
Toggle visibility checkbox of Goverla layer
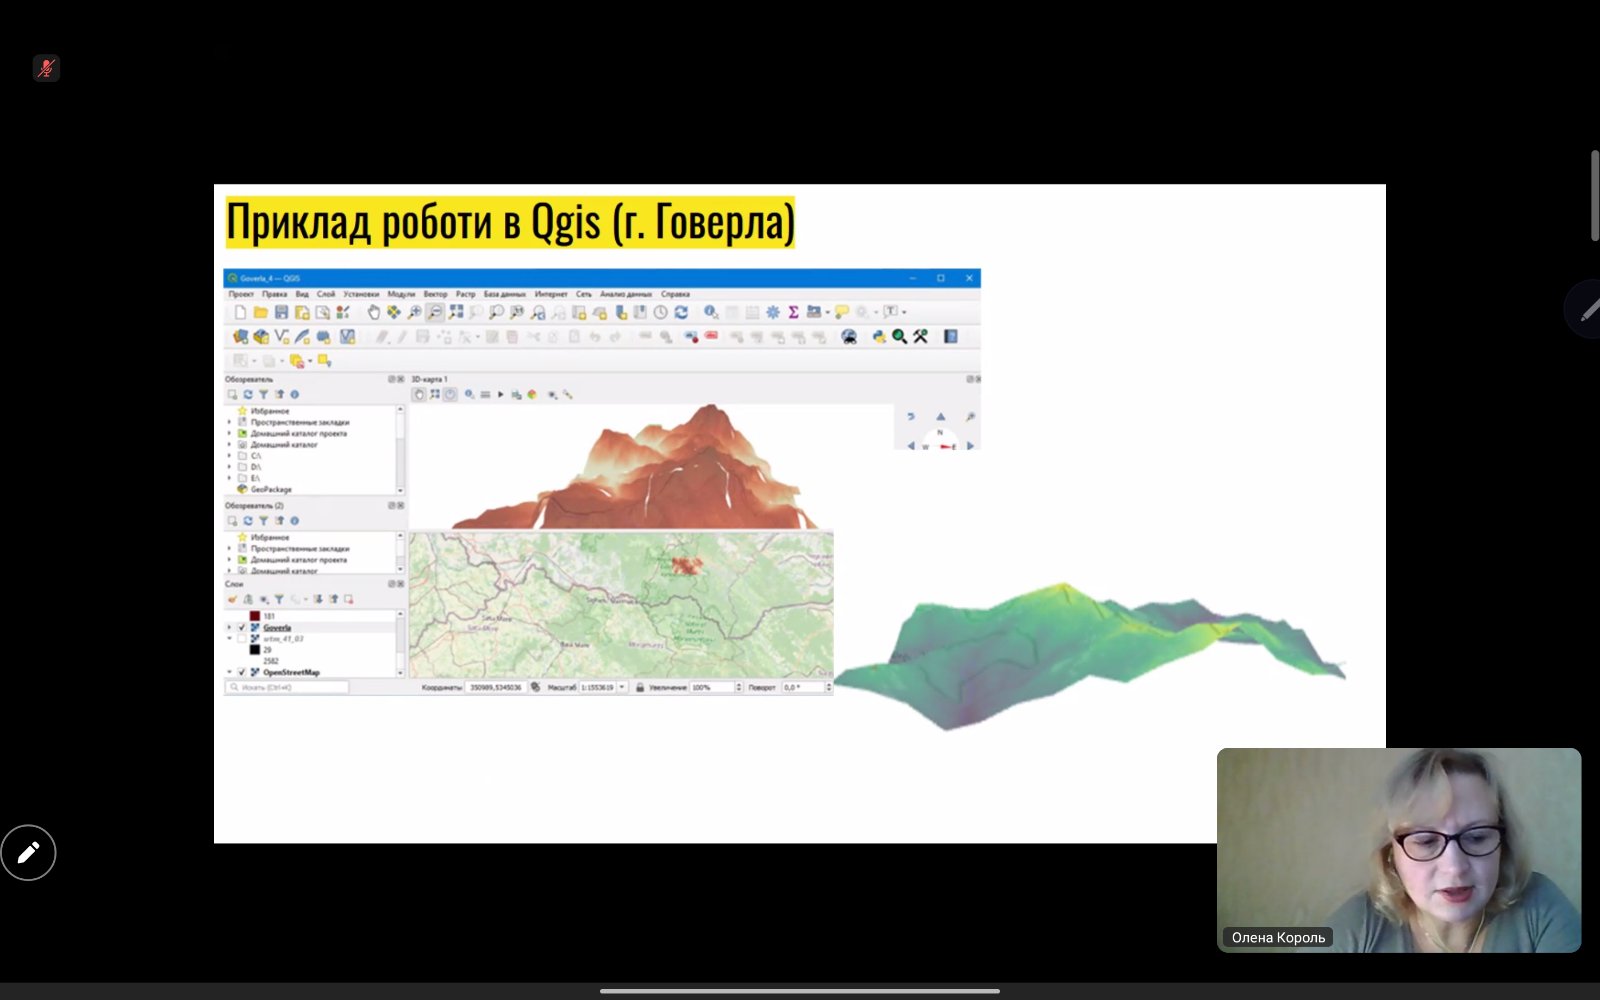pyautogui.click(x=242, y=628)
